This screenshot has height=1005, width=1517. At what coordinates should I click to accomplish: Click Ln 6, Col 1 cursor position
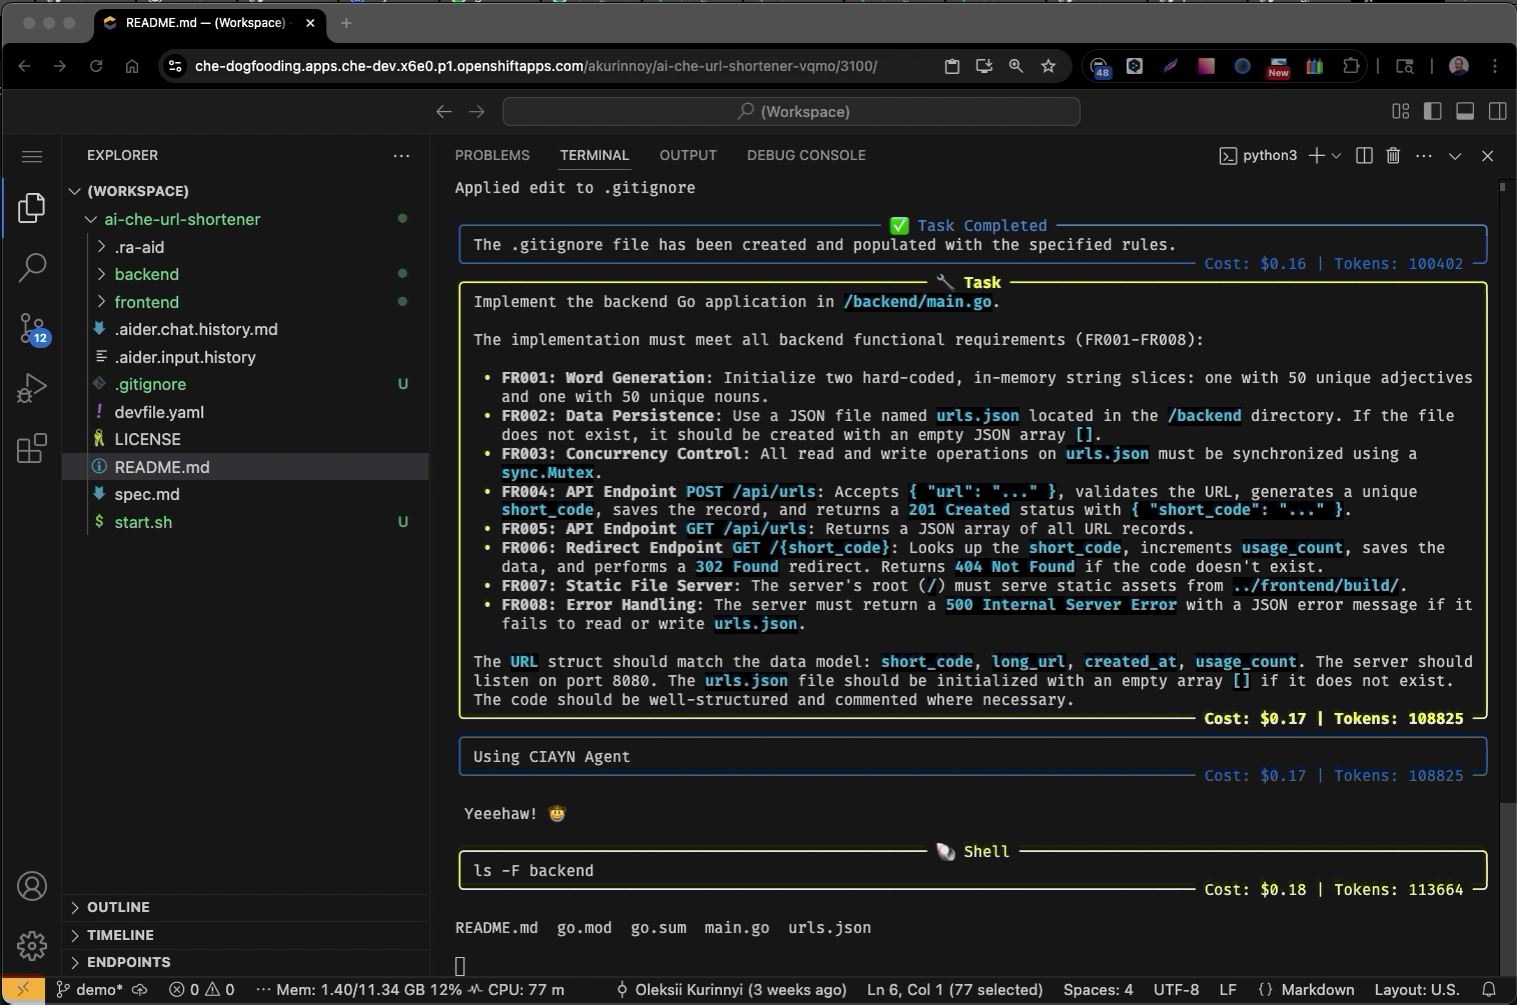point(954,990)
